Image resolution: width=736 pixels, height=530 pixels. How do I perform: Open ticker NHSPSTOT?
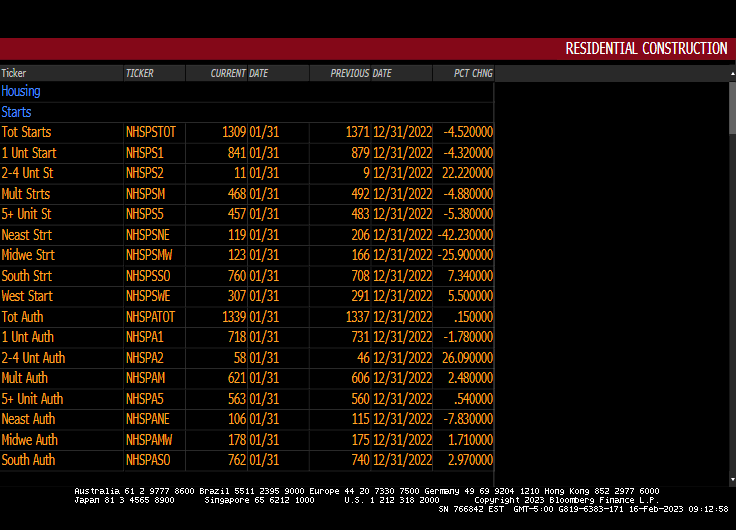pos(151,132)
